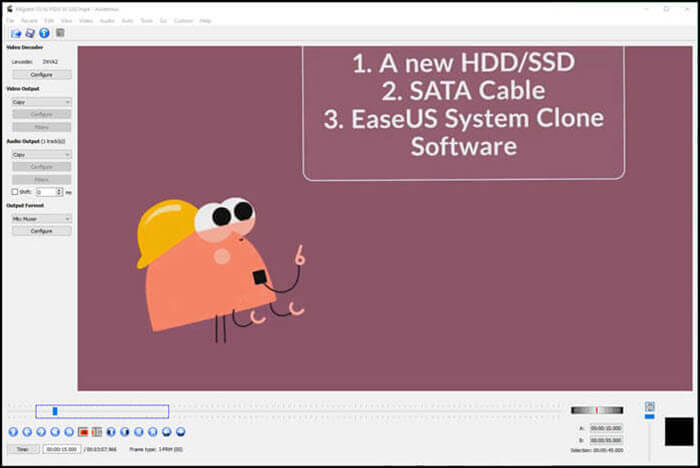700x468 pixels.
Task: Open the Video menu
Action: coord(86,21)
